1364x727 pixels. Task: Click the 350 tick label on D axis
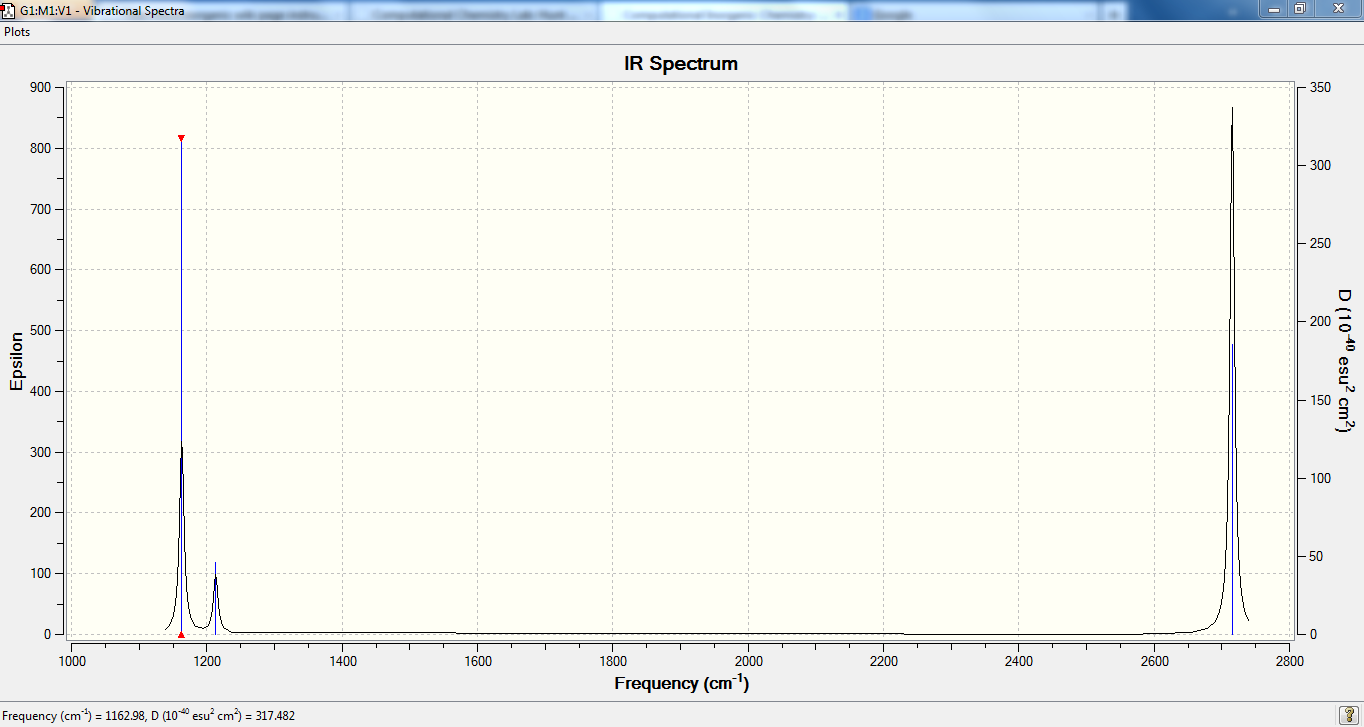(1319, 88)
